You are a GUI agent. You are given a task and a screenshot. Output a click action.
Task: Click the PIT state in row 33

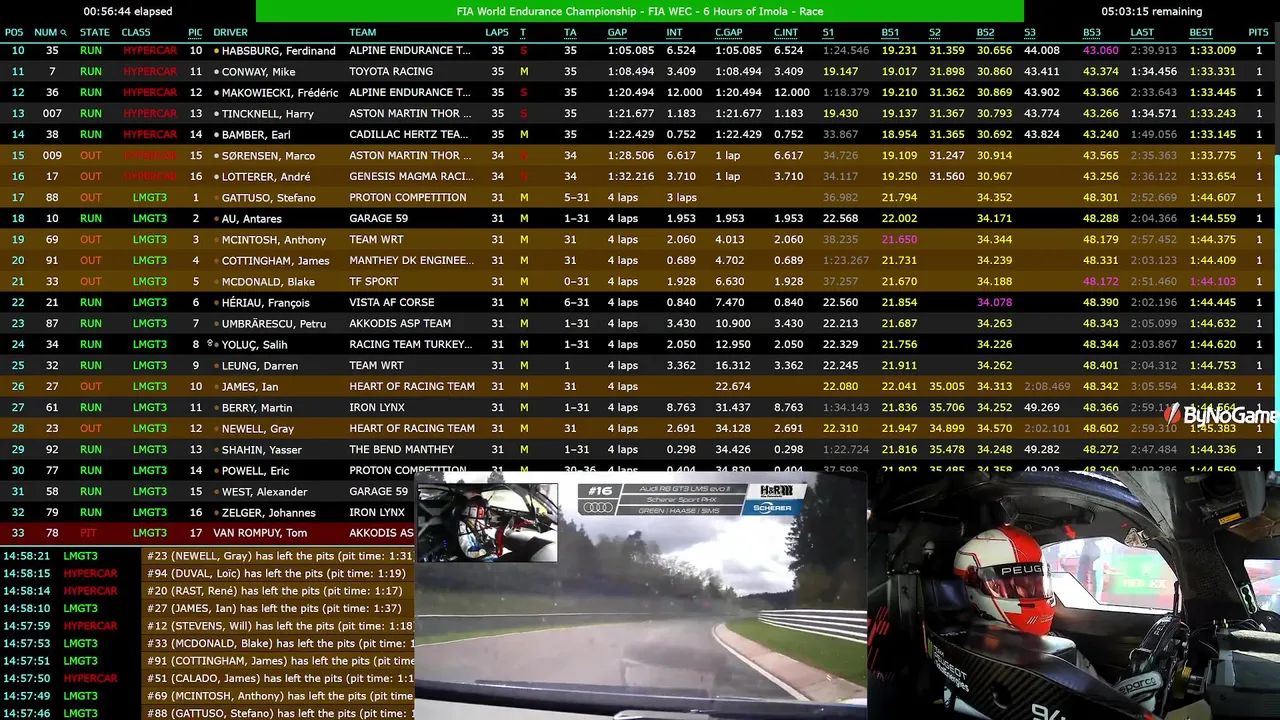tap(88, 533)
